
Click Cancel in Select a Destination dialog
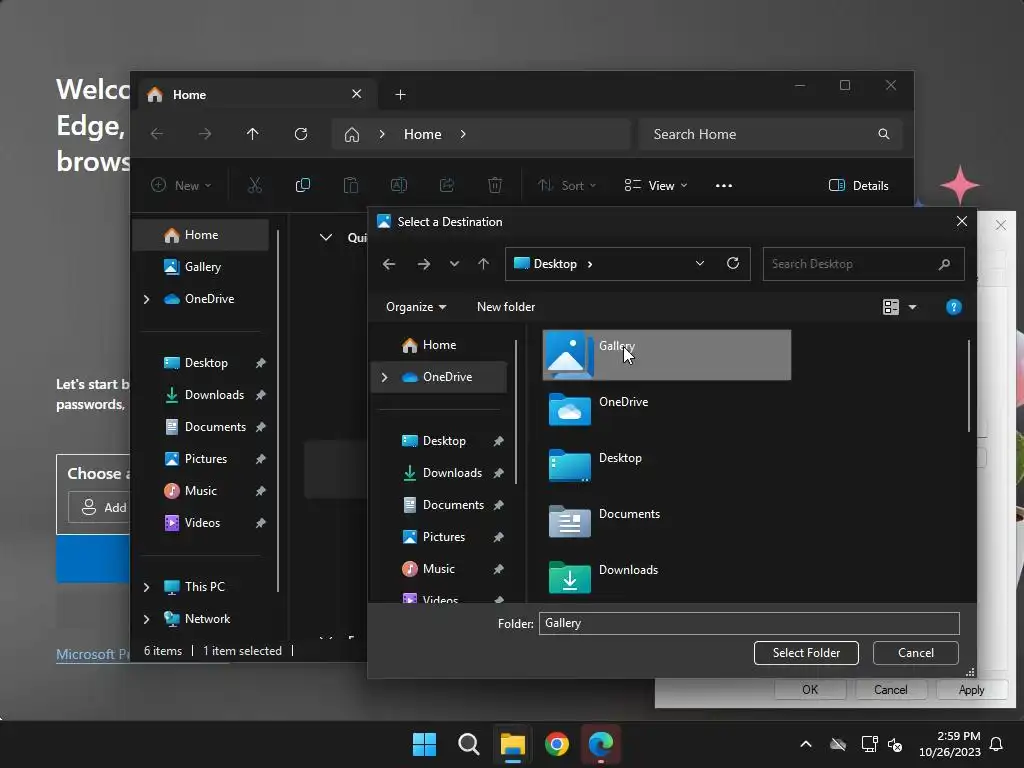click(x=916, y=652)
